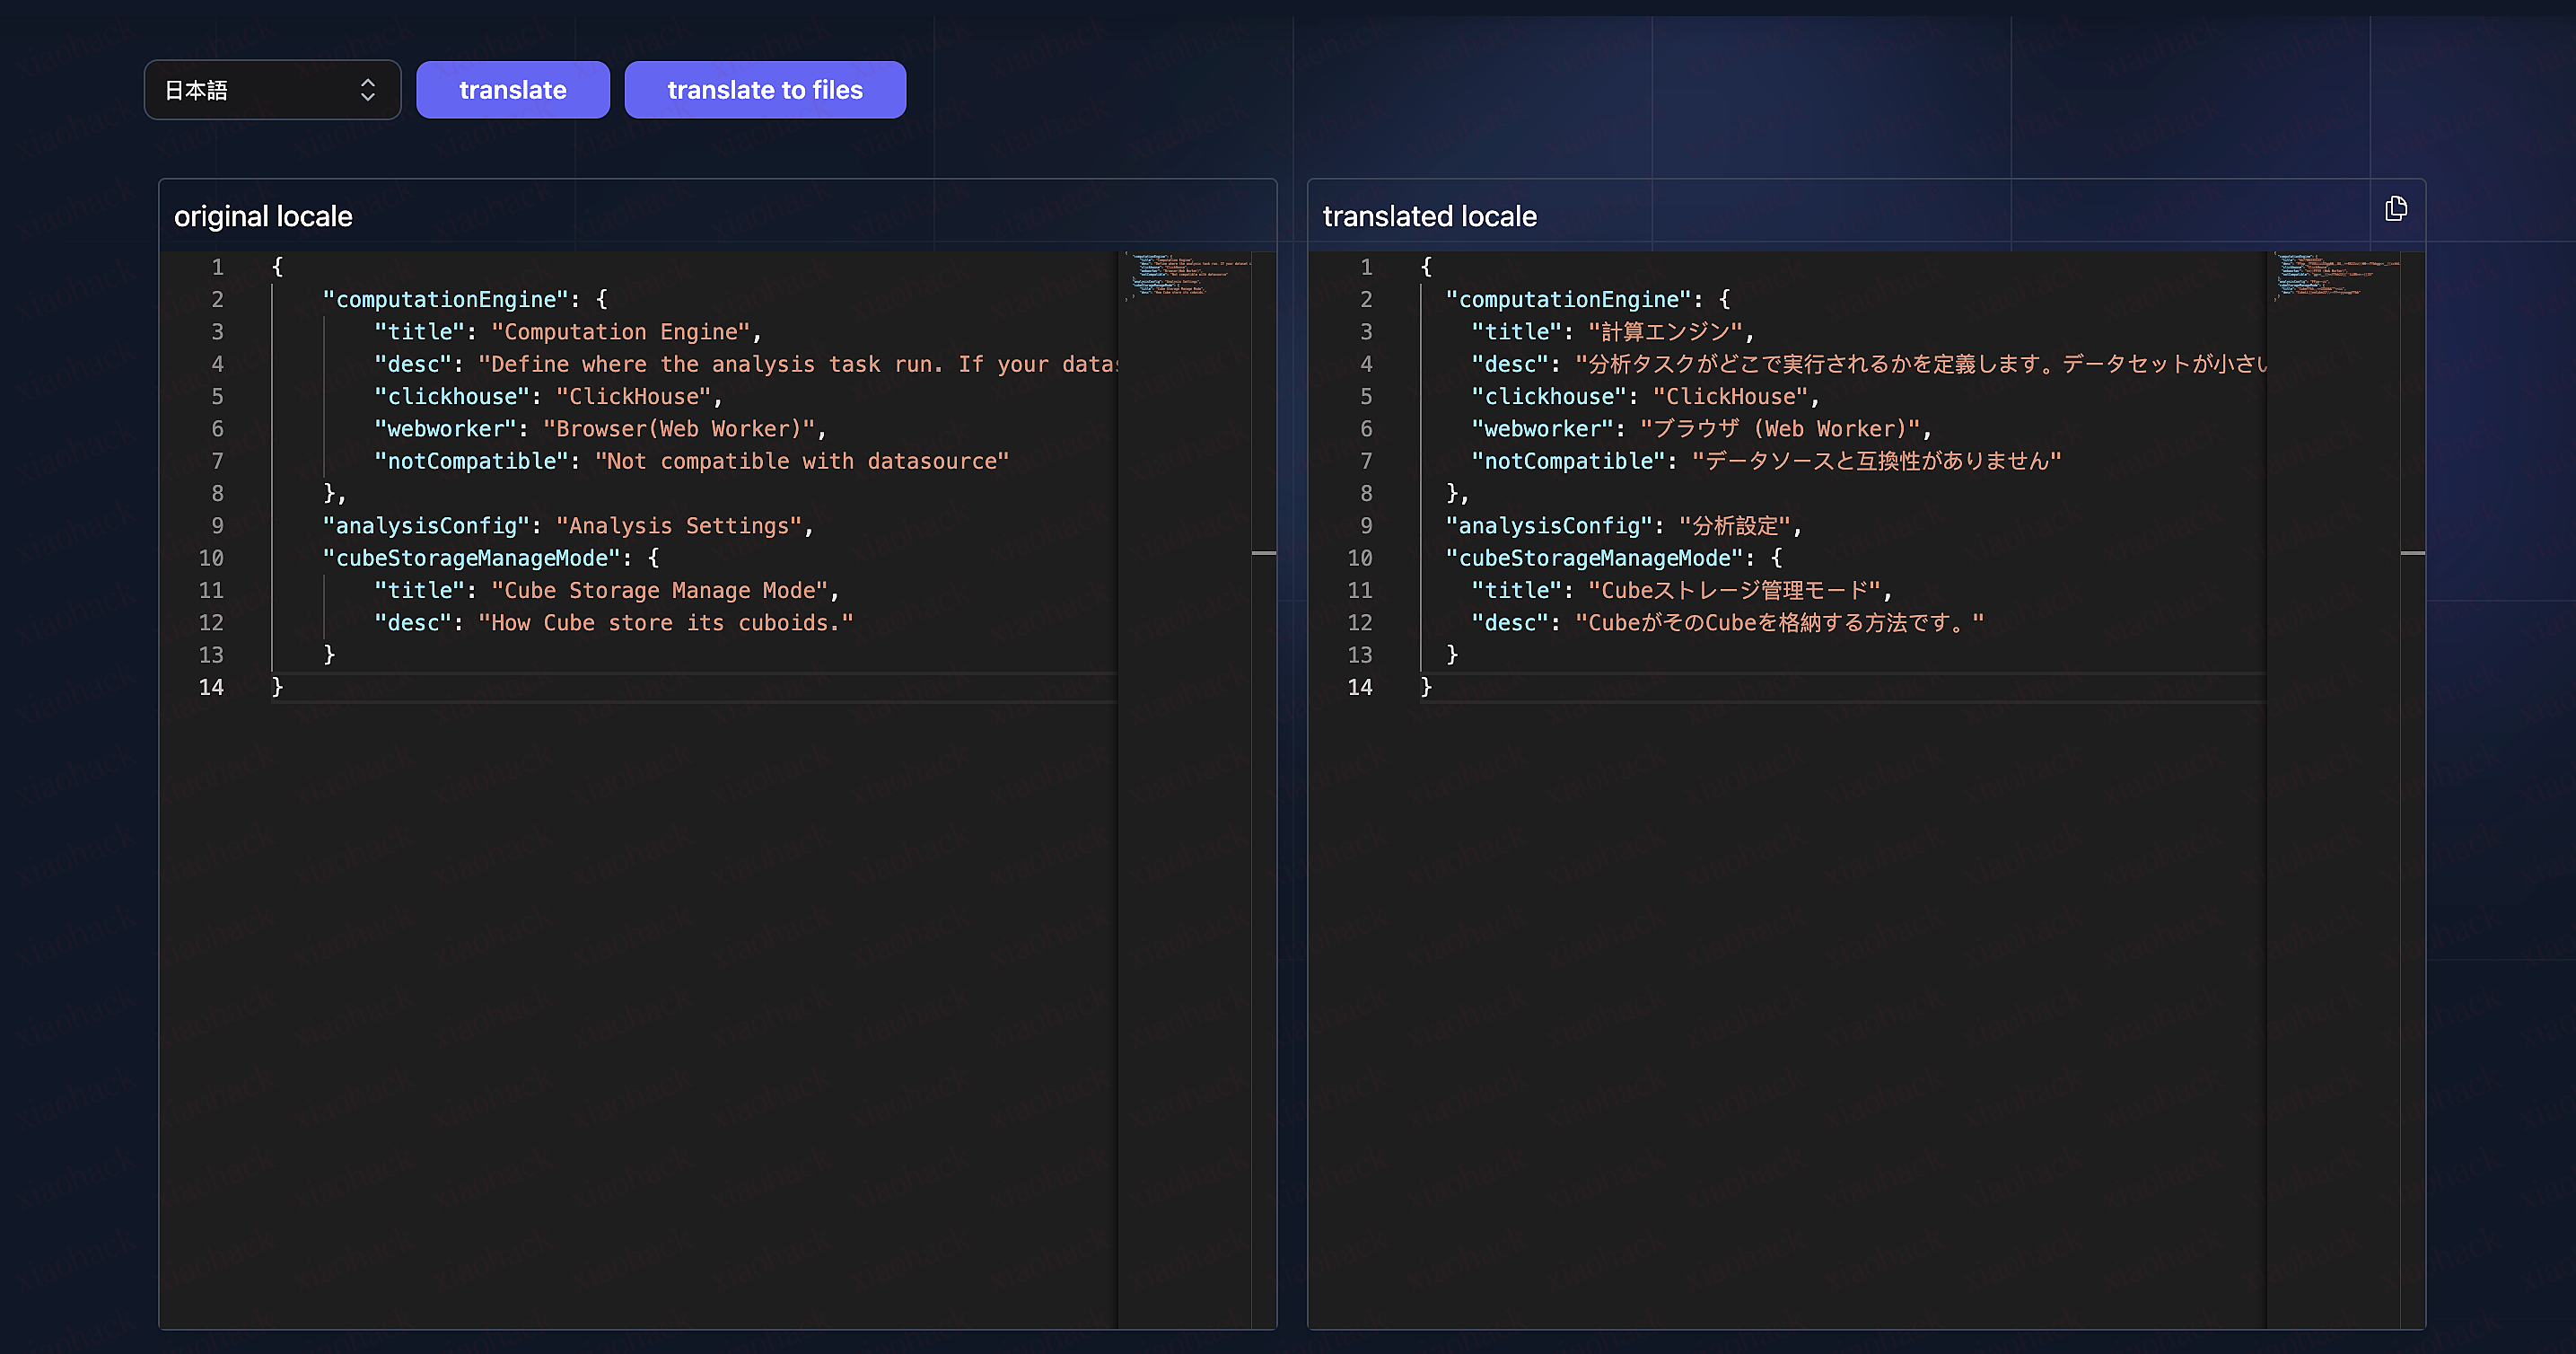Image resolution: width=2576 pixels, height=1354 pixels.
Task: Place cursor on "analysisConfig" key in original
Action: point(426,526)
